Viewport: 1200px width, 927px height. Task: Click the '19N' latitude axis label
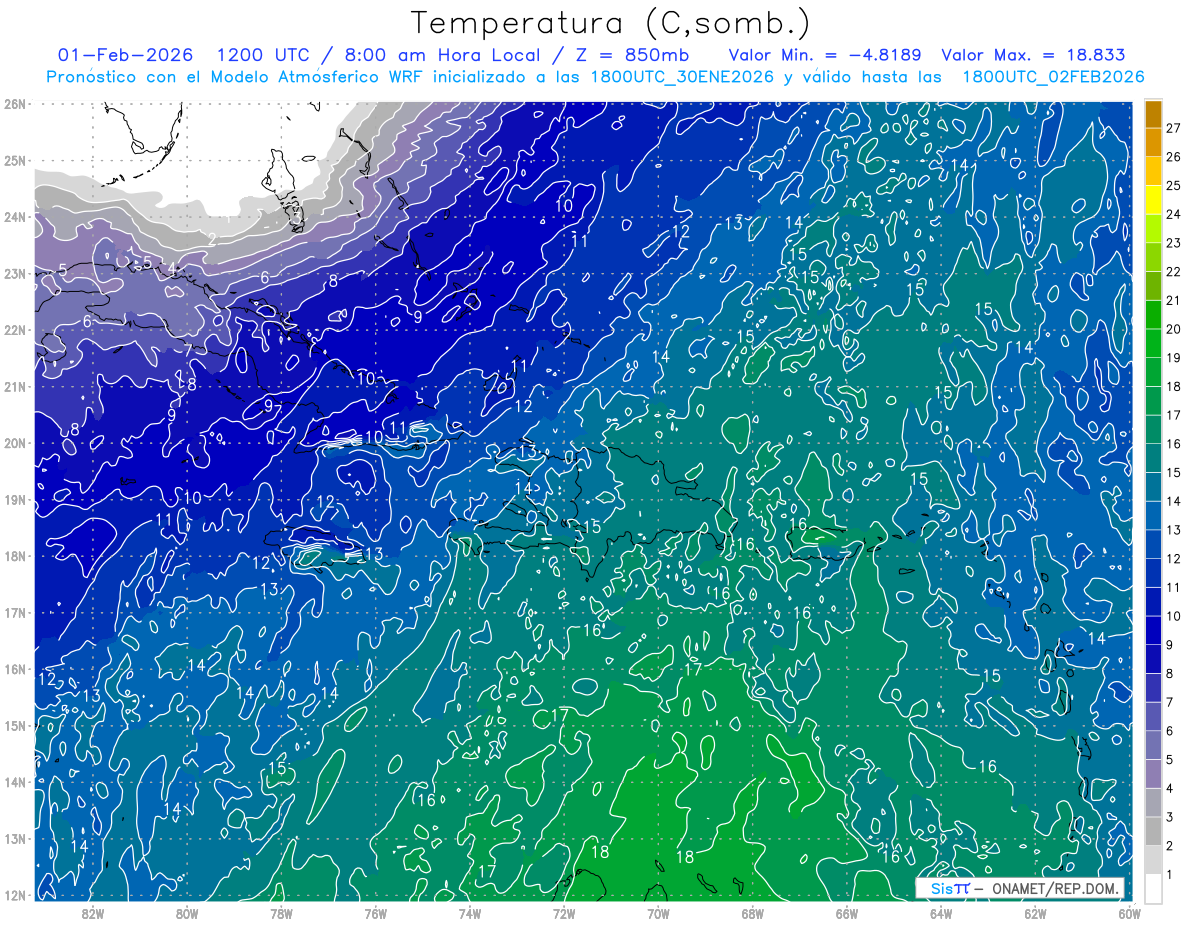15,500
